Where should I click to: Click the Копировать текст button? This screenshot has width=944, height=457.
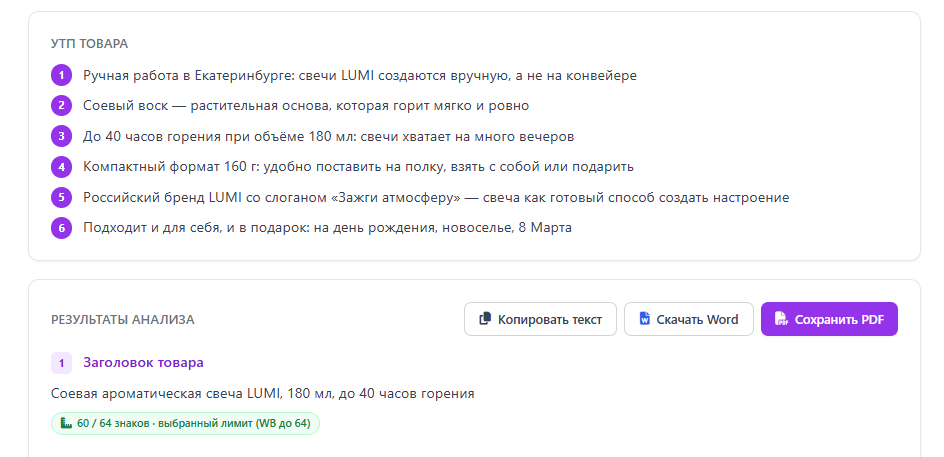(x=540, y=319)
